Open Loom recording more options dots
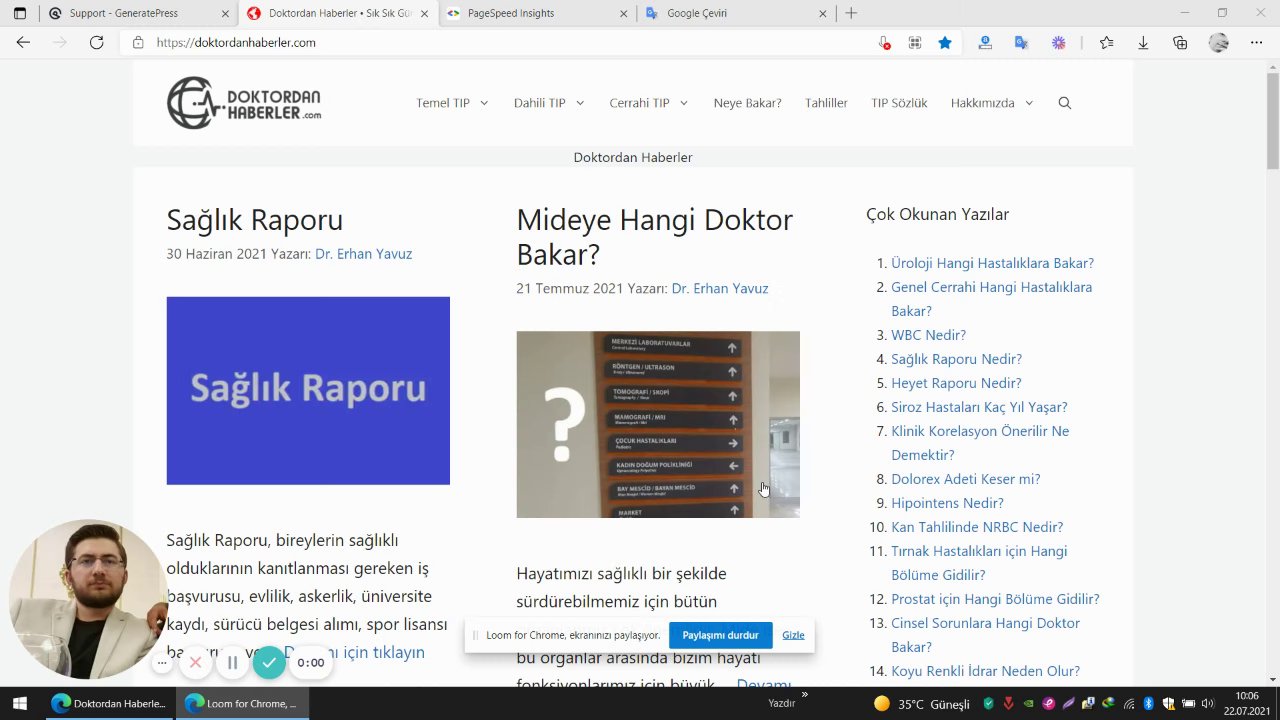This screenshot has height=720, width=1280. 162,662
